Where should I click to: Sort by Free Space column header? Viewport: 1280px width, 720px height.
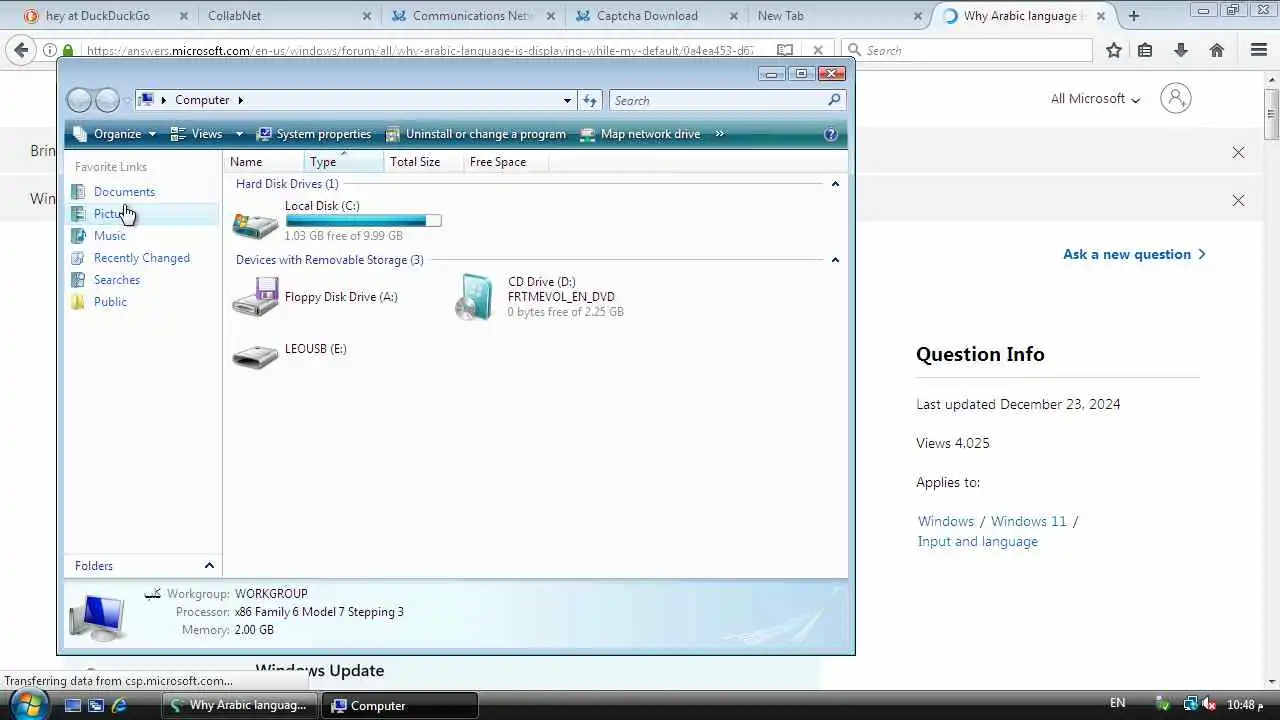coord(506,162)
